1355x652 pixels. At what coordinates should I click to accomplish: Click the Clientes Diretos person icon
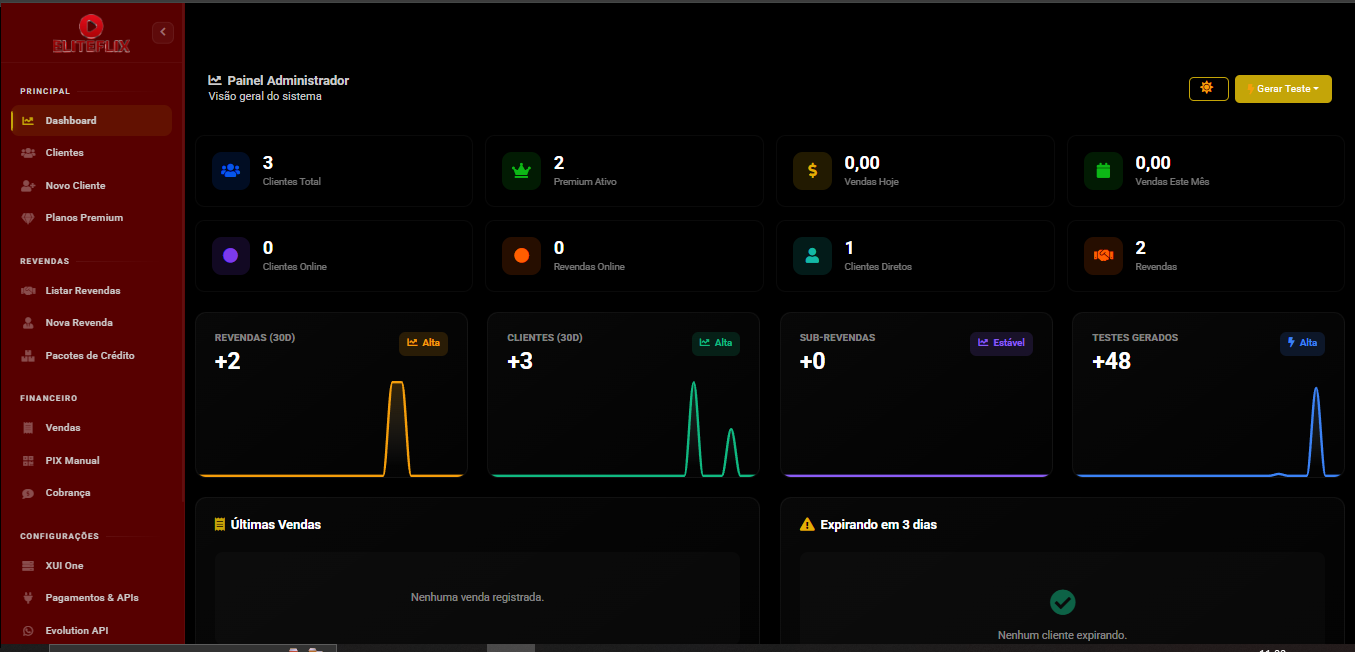tap(812, 256)
